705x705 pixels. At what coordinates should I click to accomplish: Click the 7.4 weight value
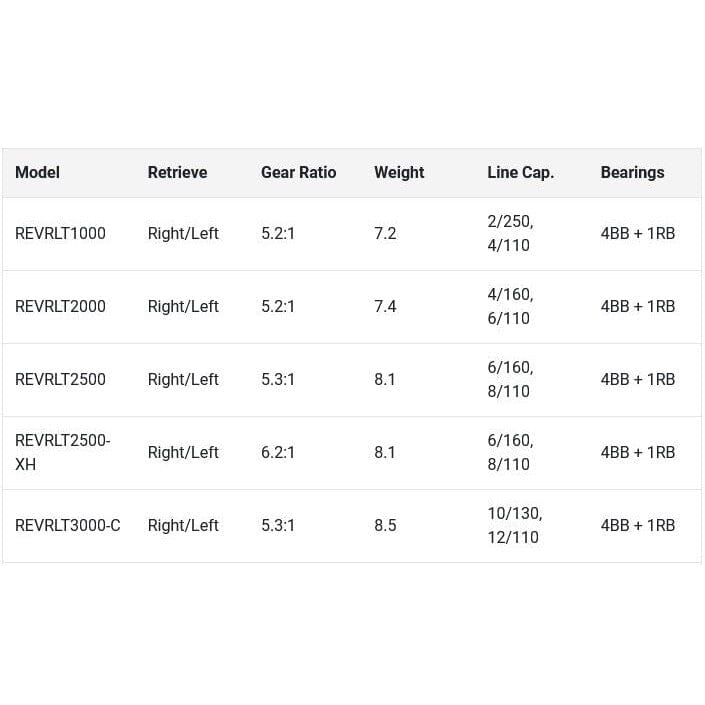pyautogui.click(x=385, y=306)
